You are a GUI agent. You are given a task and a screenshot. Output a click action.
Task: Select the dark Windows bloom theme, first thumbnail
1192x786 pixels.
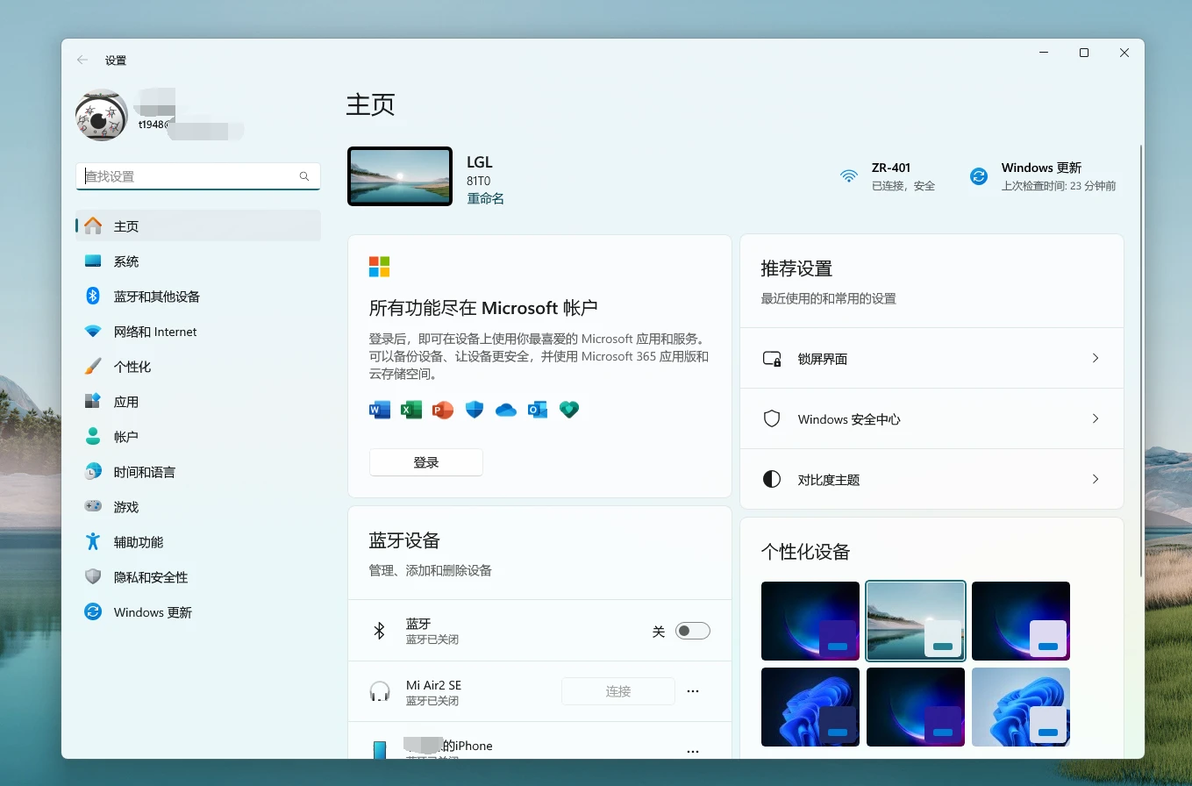click(810, 621)
